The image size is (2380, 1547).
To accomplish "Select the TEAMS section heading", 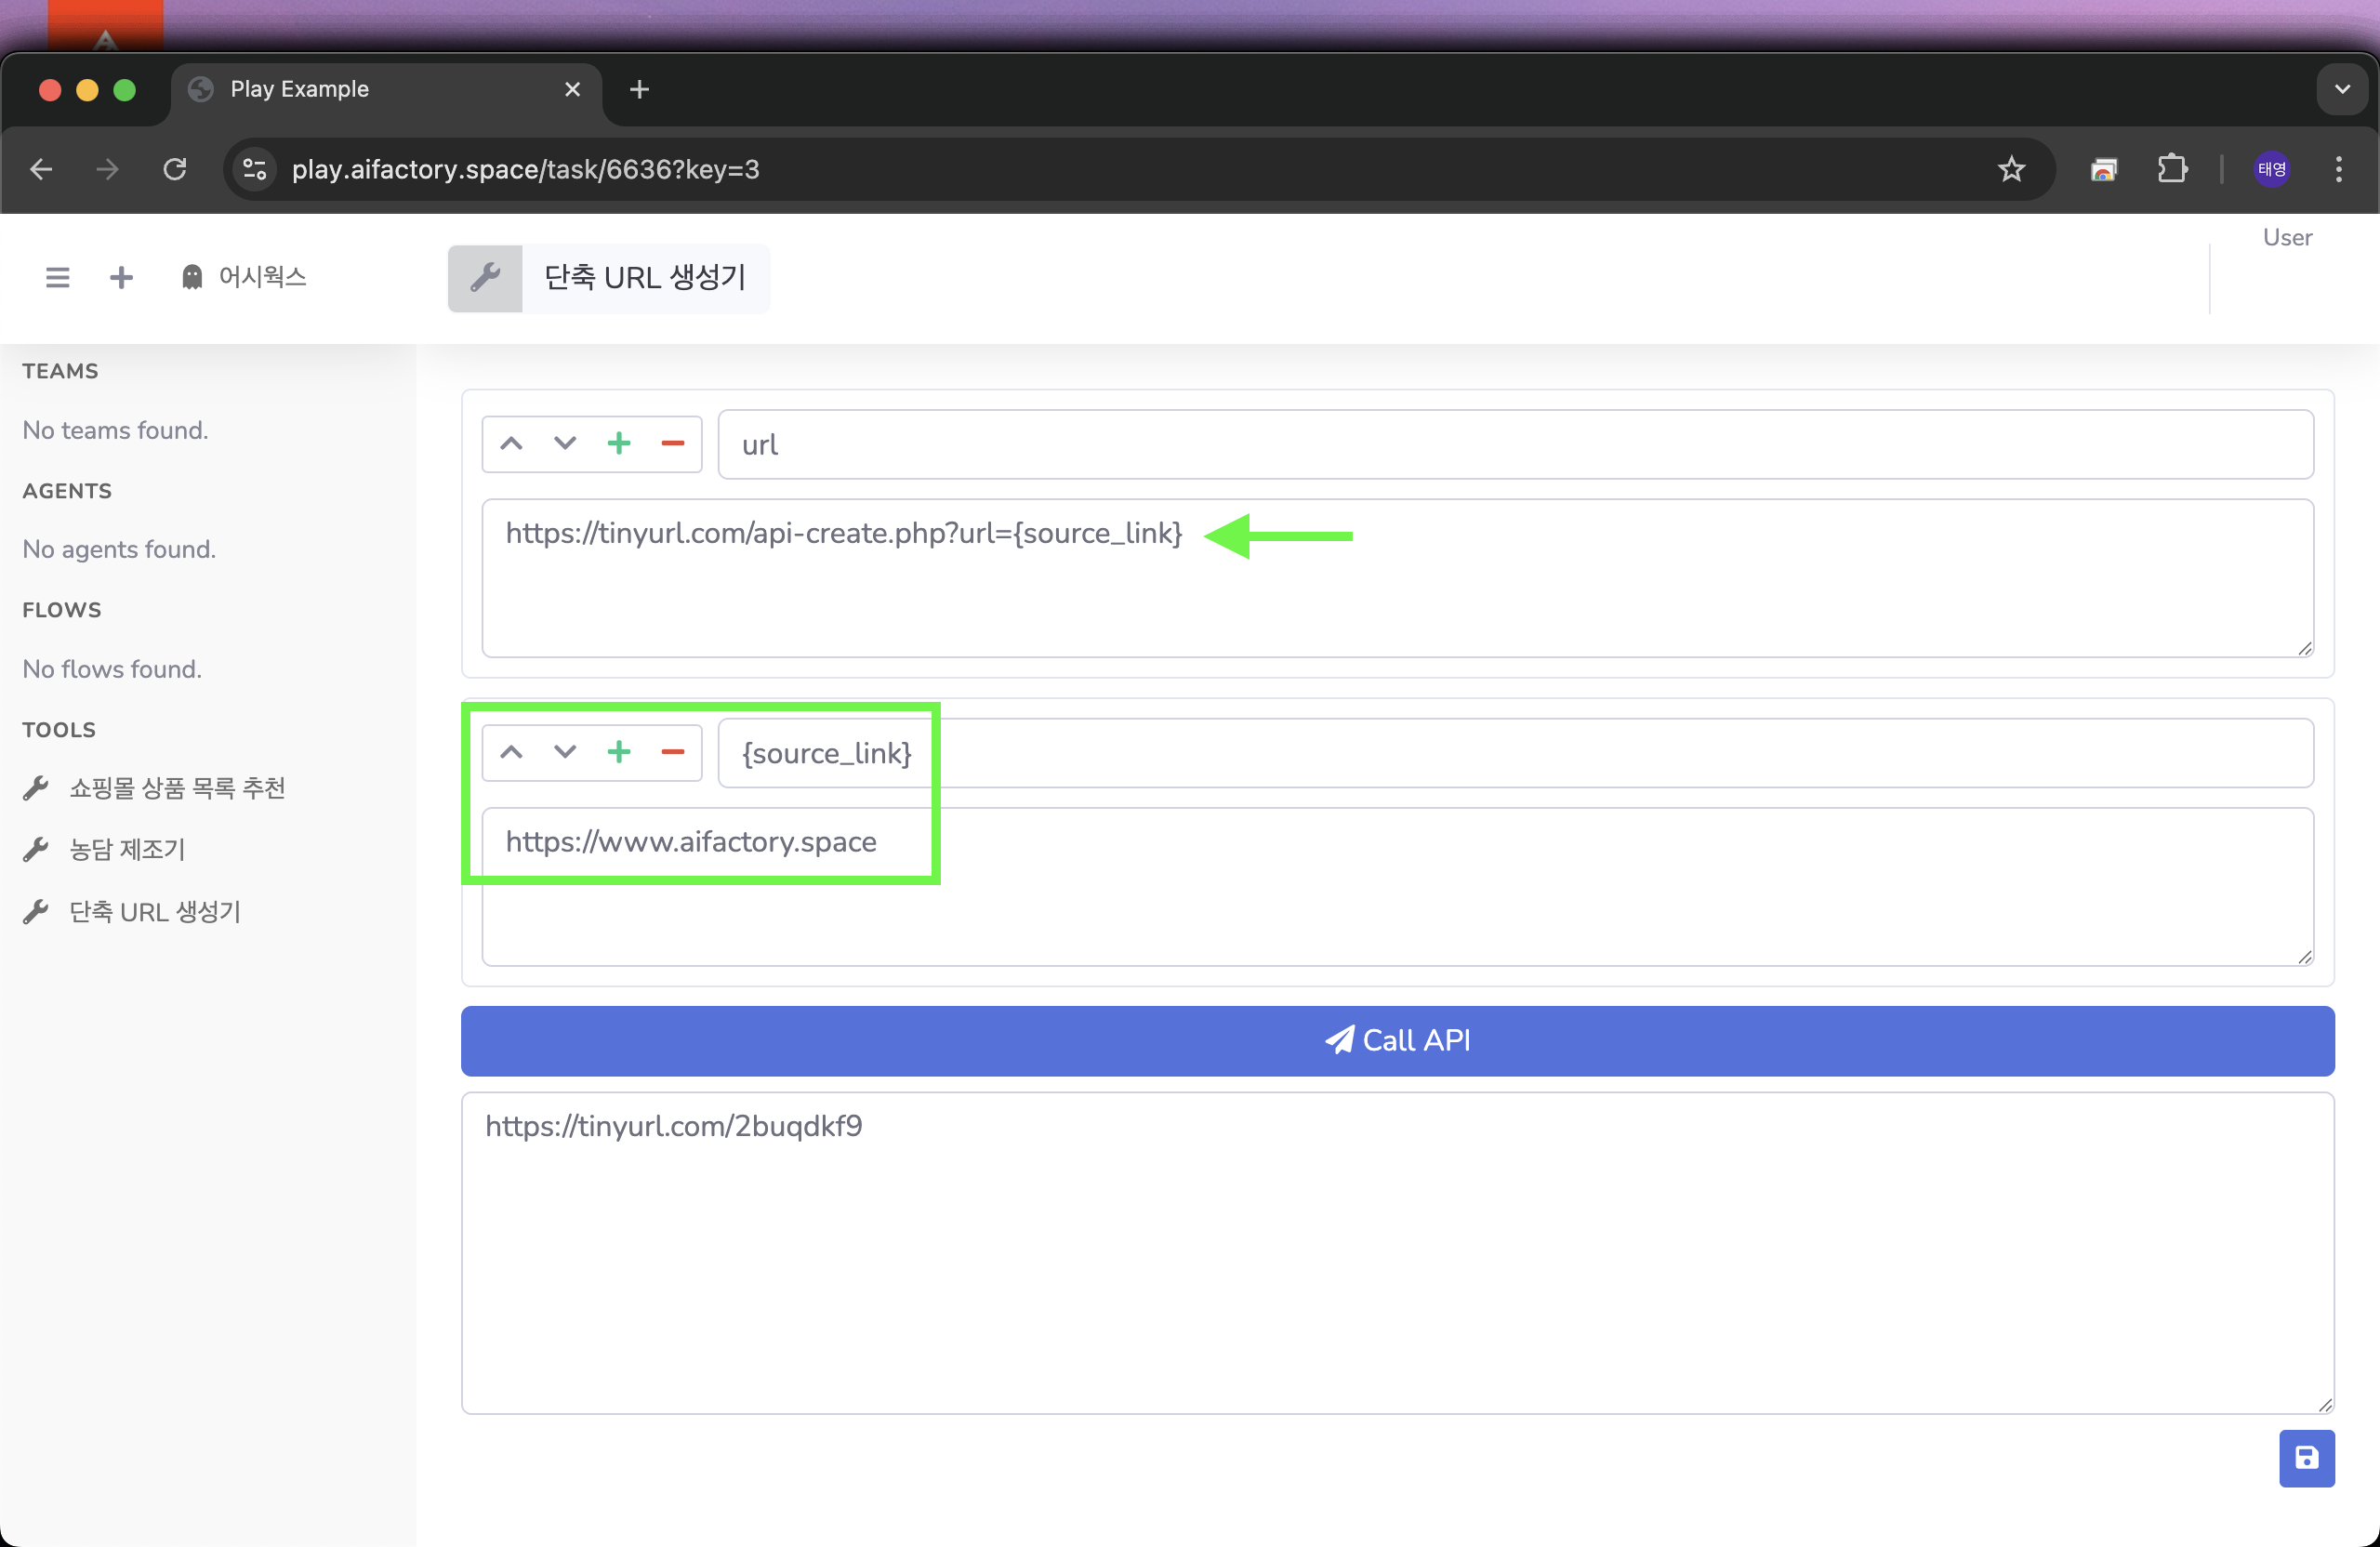I will click(x=60, y=371).
